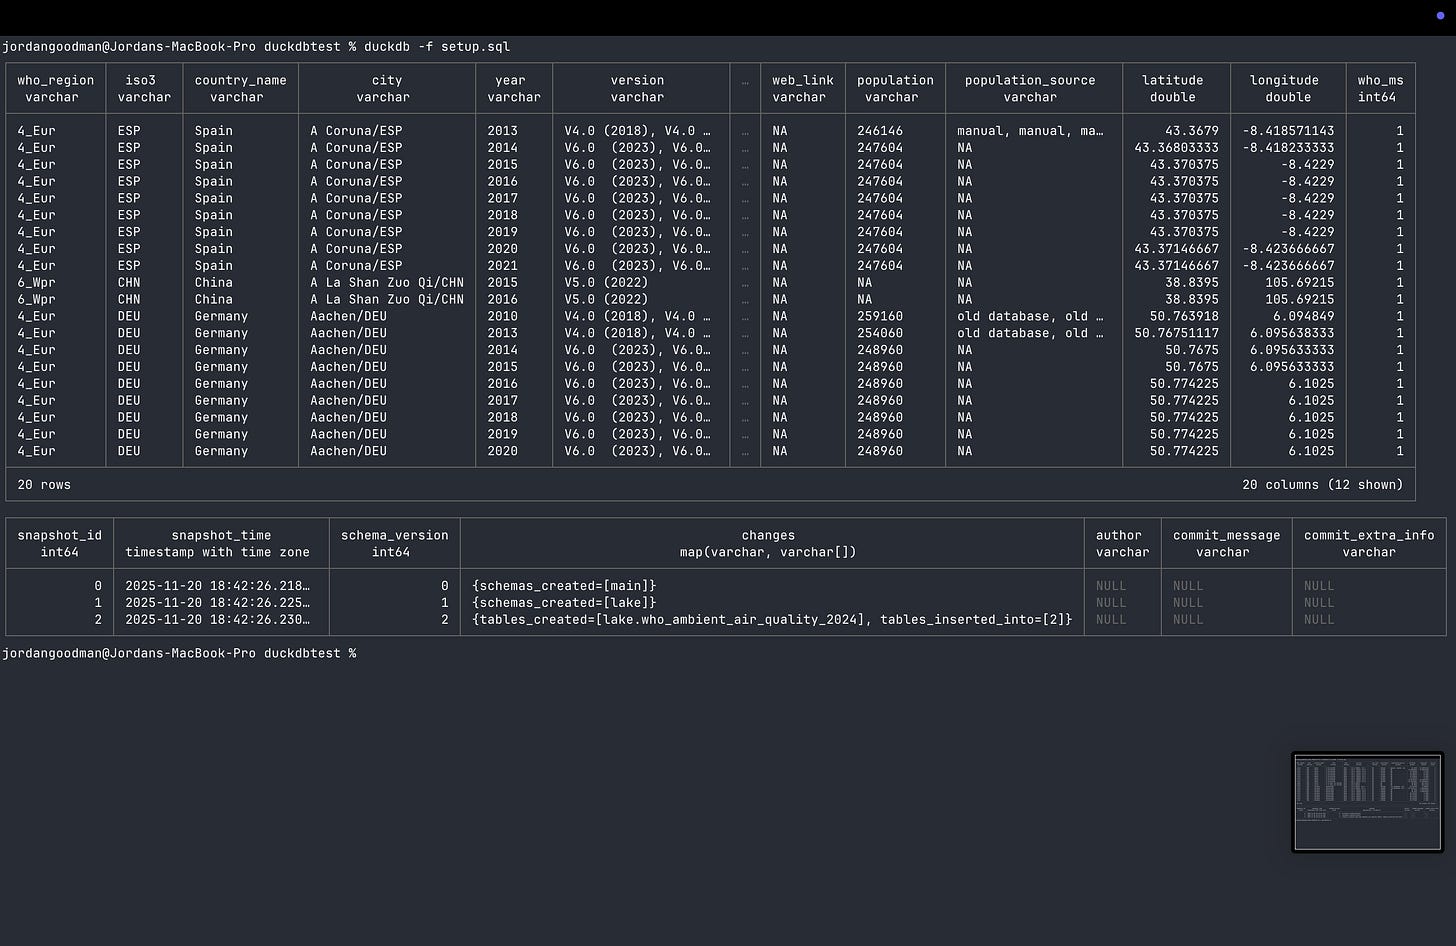Click longitude value 6.095638333
1456x946 pixels.
tap(1292, 333)
